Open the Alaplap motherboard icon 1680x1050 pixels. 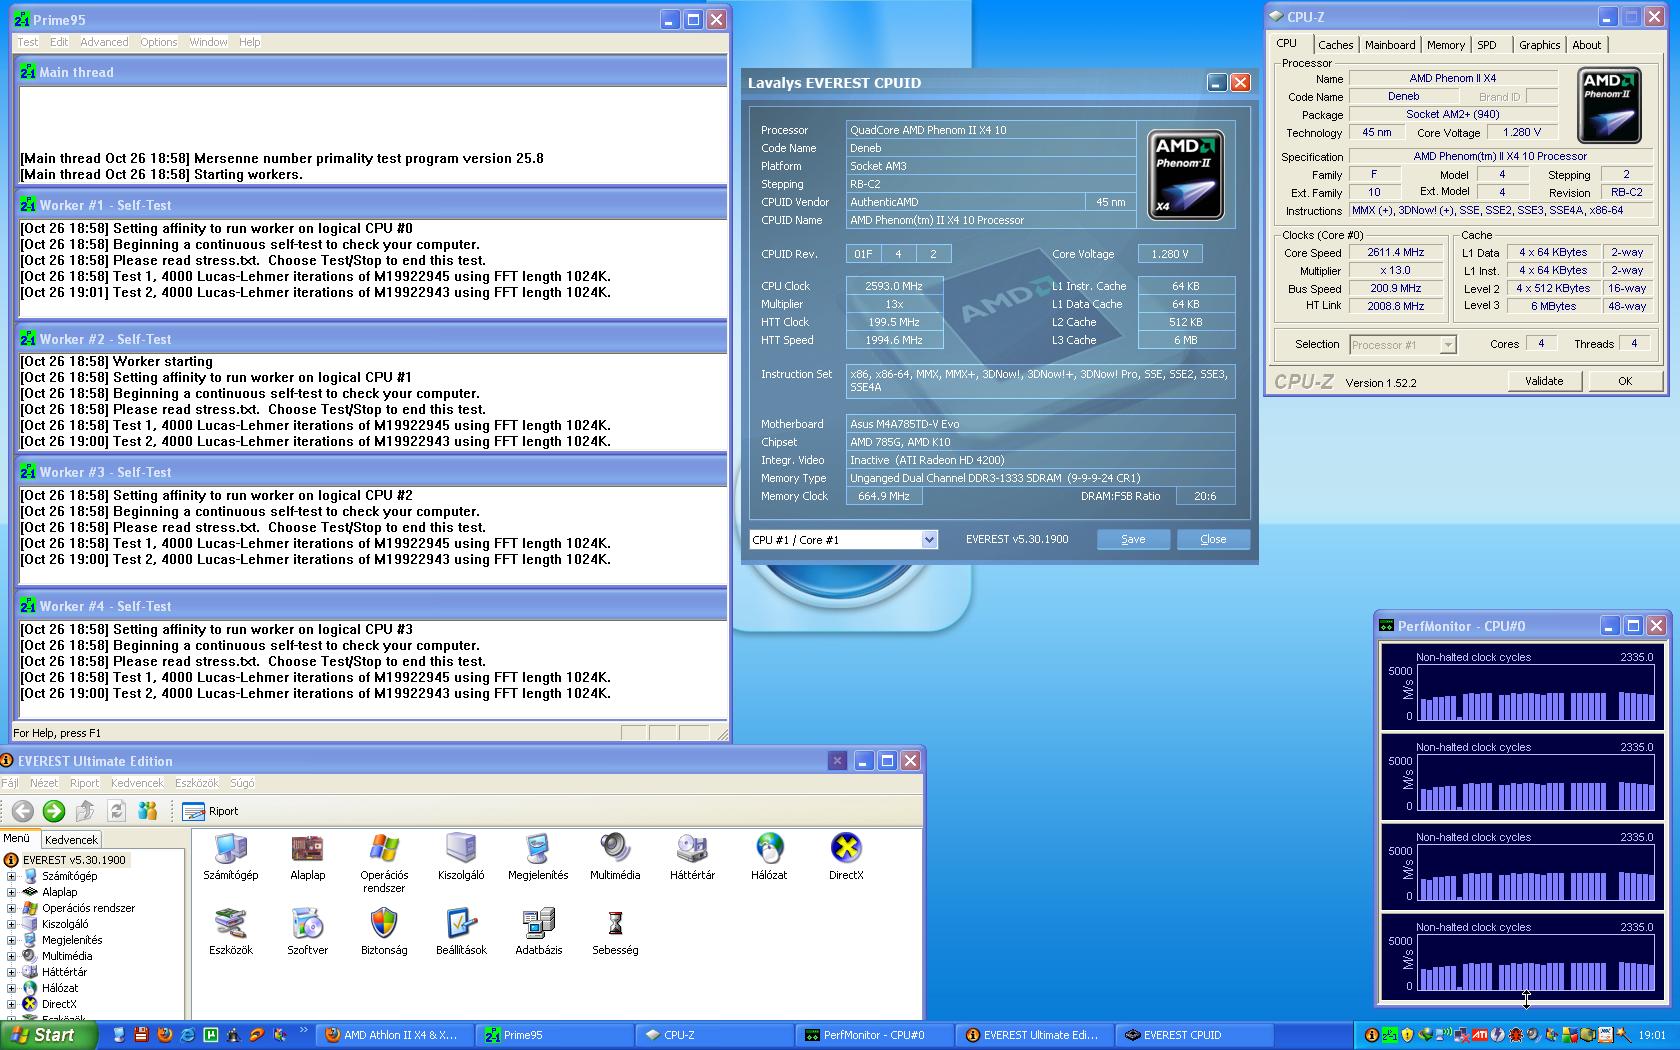point(307,857)
